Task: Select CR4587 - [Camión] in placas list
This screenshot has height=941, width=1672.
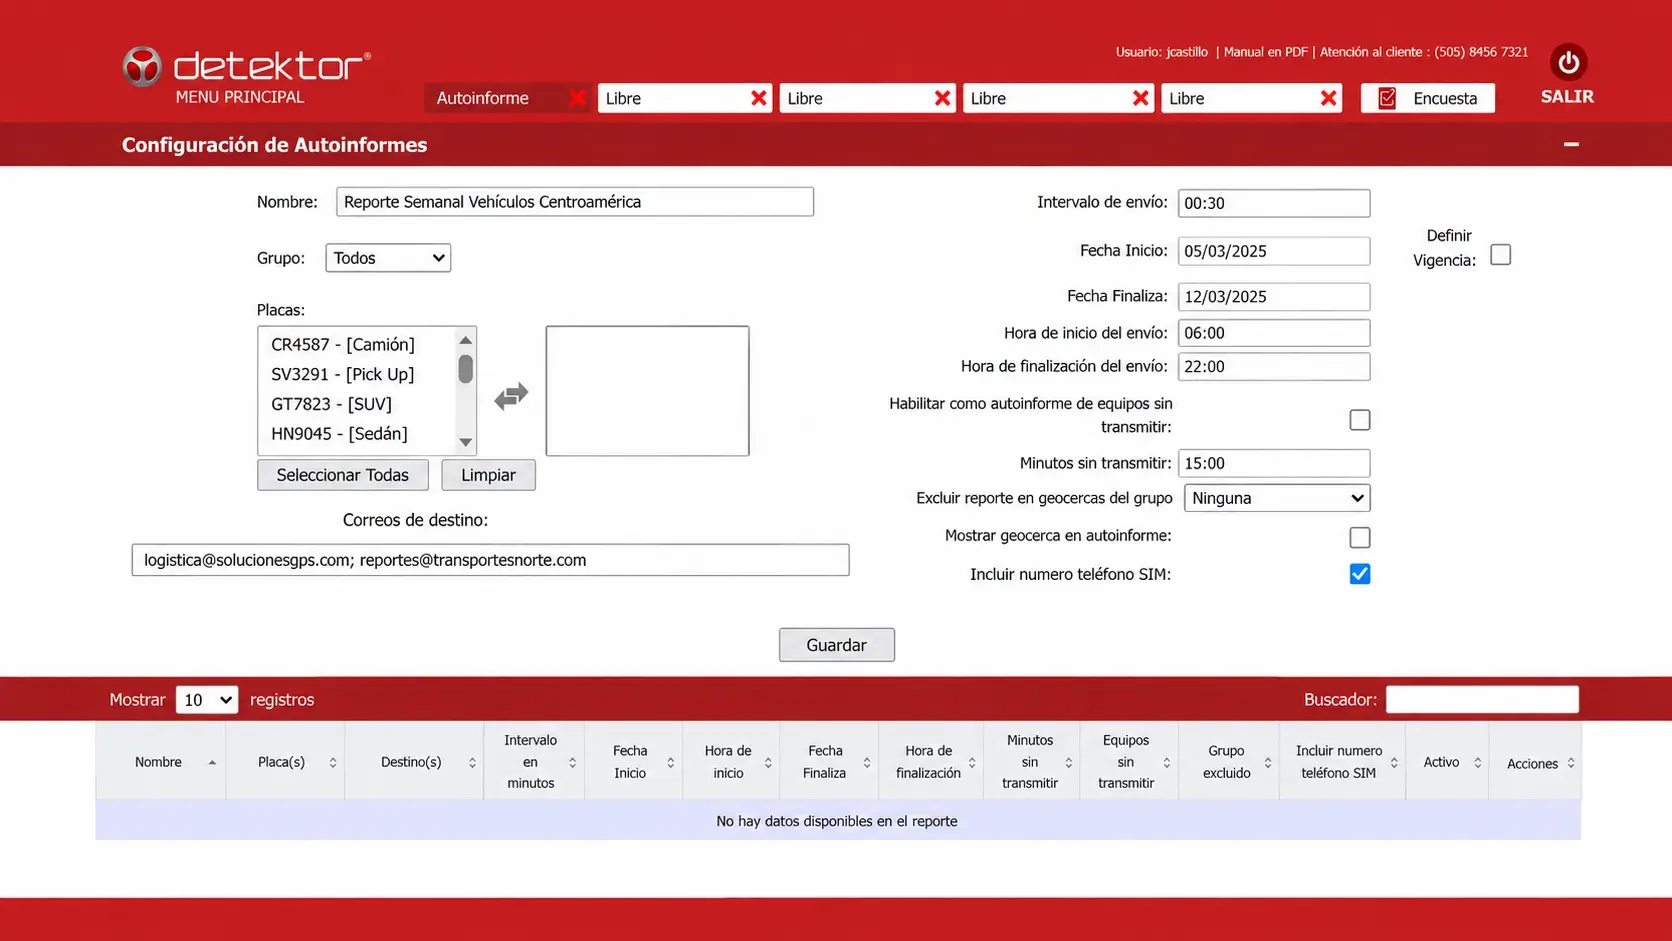Action: click(343, 344)
